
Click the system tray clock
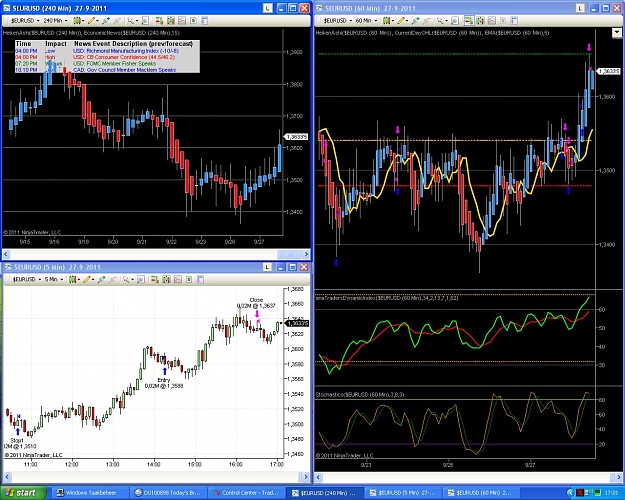pyautogui.click(x=611, y=493)
